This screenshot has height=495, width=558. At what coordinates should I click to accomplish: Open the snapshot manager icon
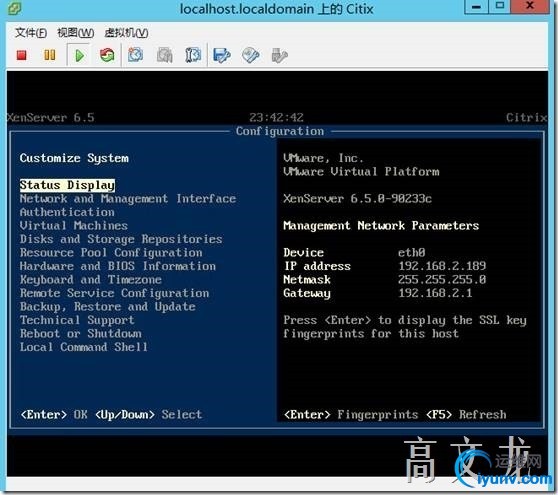(193, 56)
